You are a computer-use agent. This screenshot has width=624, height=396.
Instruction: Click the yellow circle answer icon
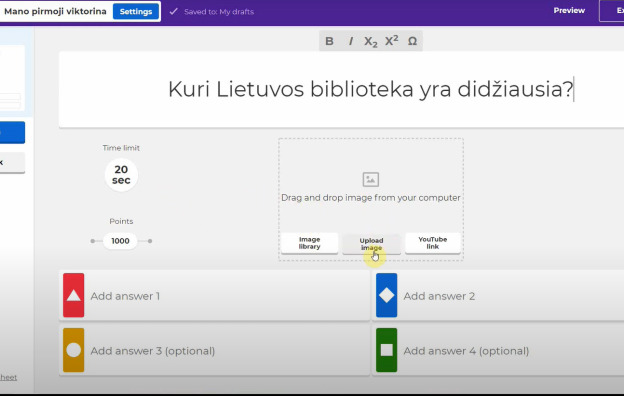point(74,350)
